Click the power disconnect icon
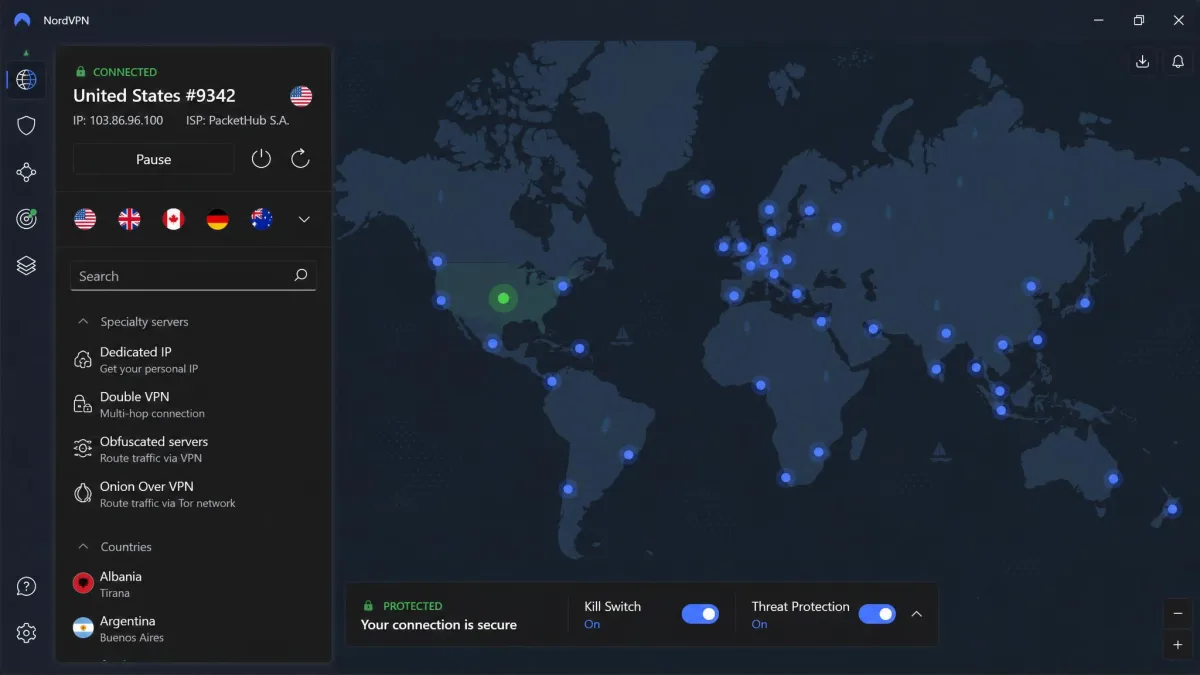The image size is (1200, 675). (x=261, y=159)
